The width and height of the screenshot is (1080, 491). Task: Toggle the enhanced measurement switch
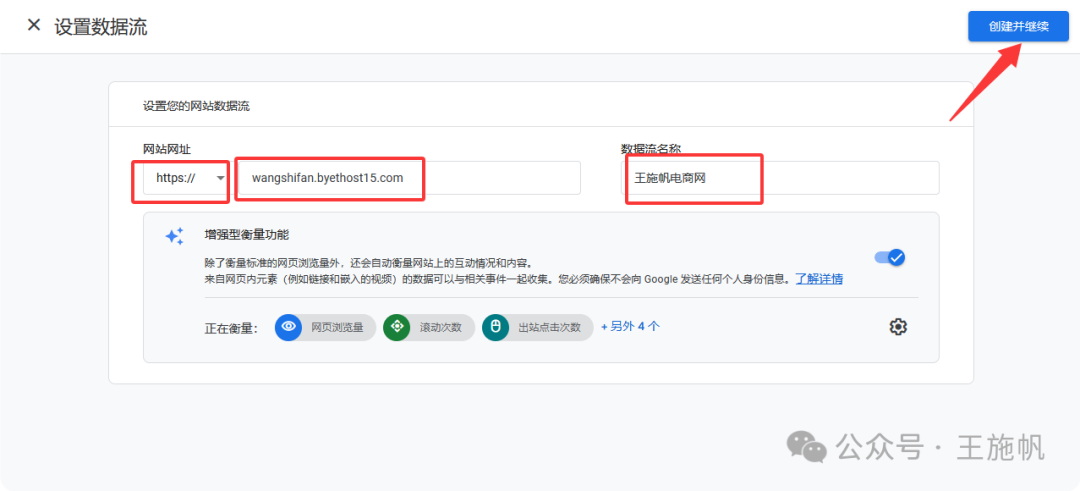[890, 258]
